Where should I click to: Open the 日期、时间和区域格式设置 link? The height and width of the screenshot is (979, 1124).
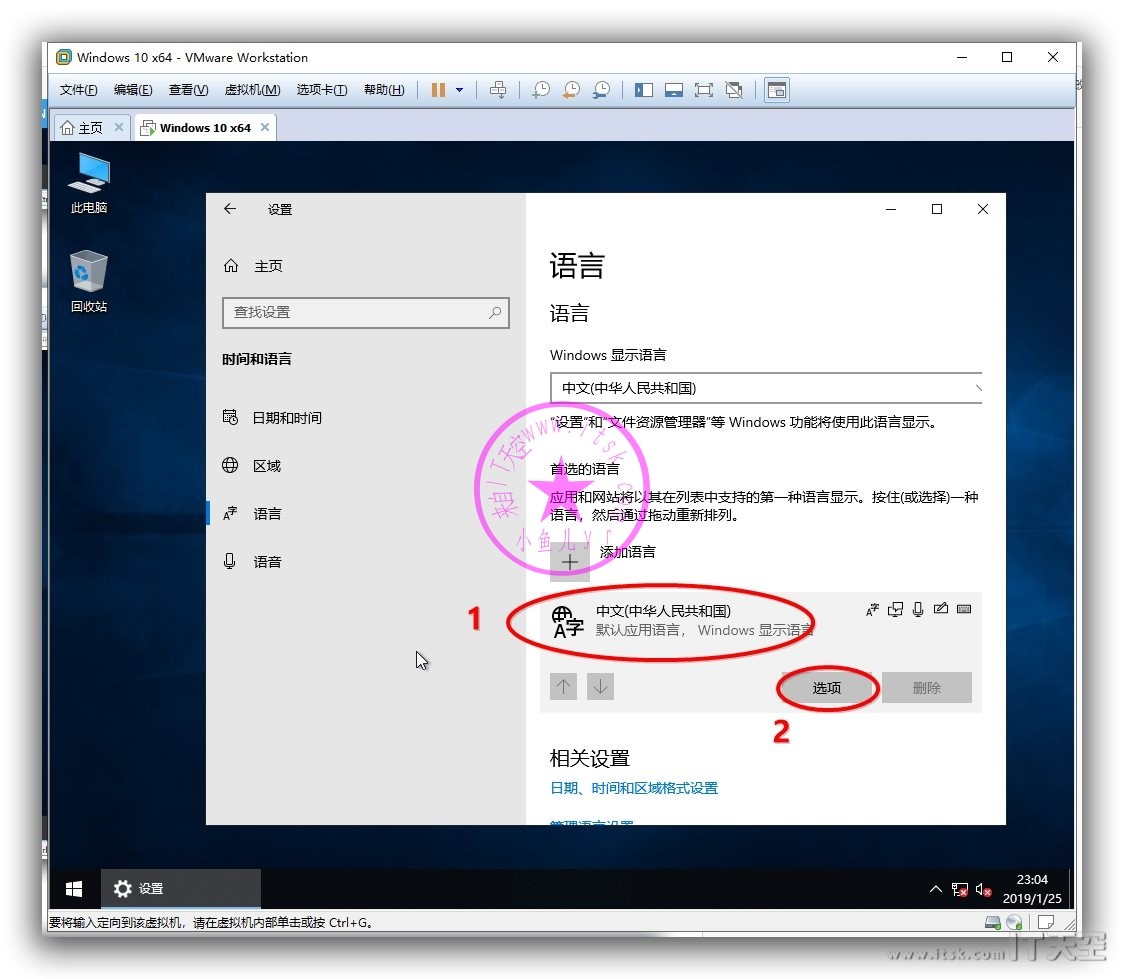pyautogui.click(x=634, y=788)
